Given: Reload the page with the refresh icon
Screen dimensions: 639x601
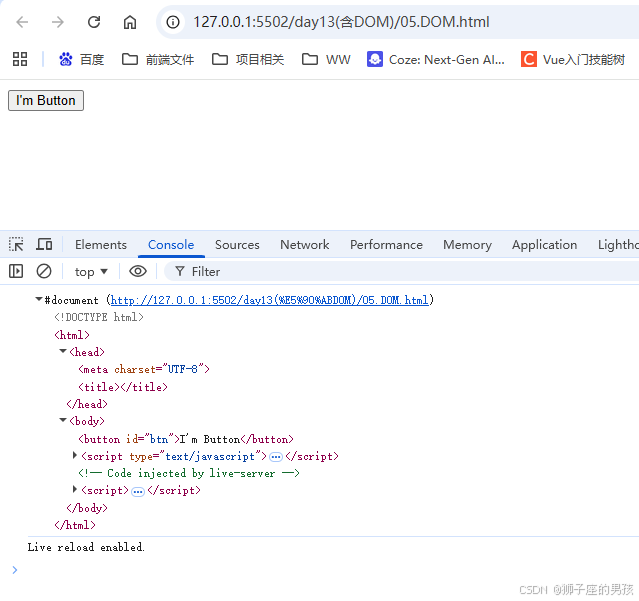Looking at the screenshot, I should (x=94, y=22).
